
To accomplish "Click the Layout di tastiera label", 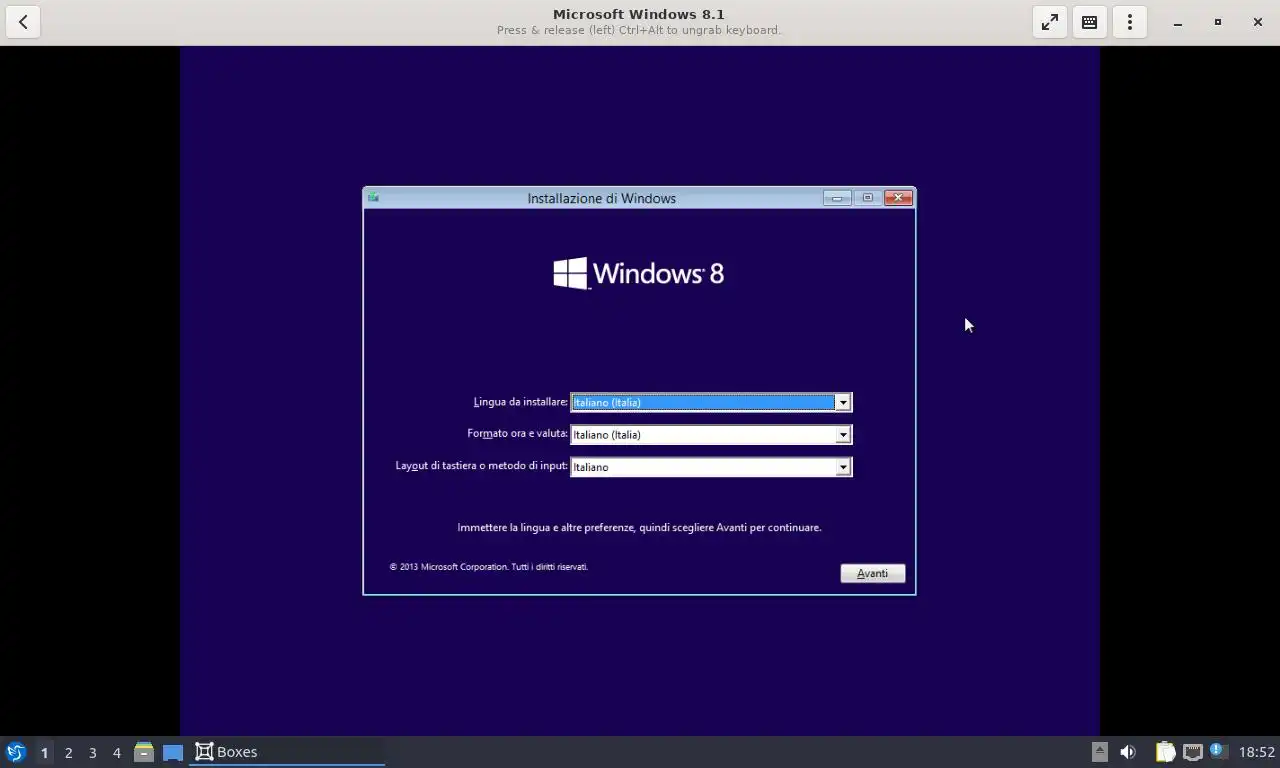I will coord(481,466).
